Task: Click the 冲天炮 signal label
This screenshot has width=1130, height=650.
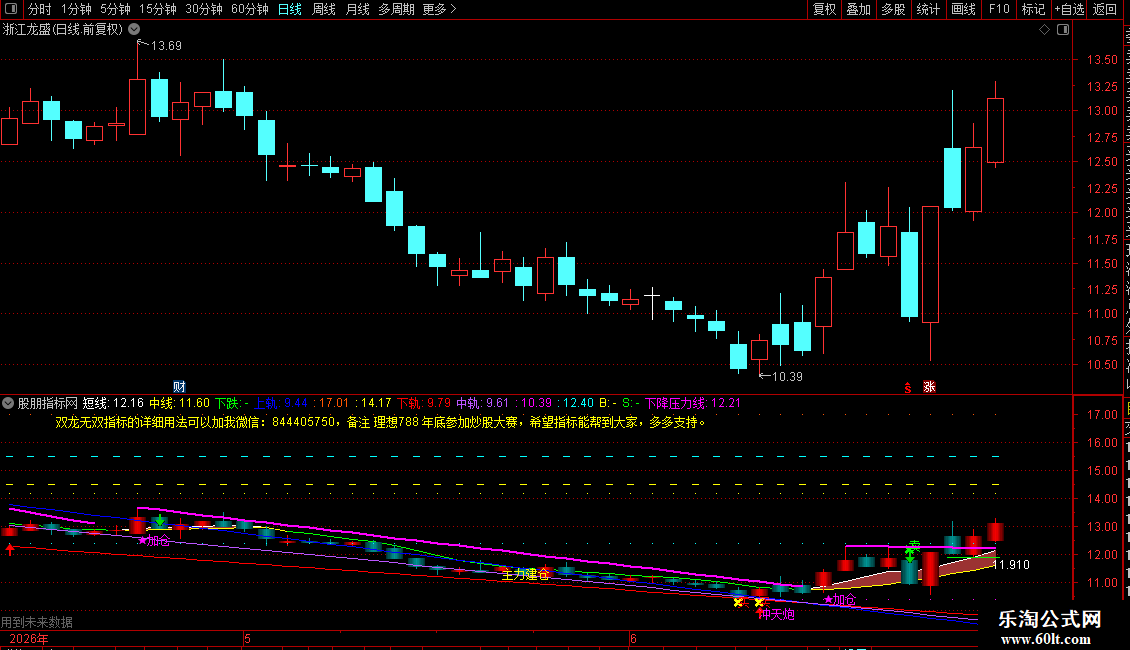Action: pyautogui.click(x=777, y=614)
